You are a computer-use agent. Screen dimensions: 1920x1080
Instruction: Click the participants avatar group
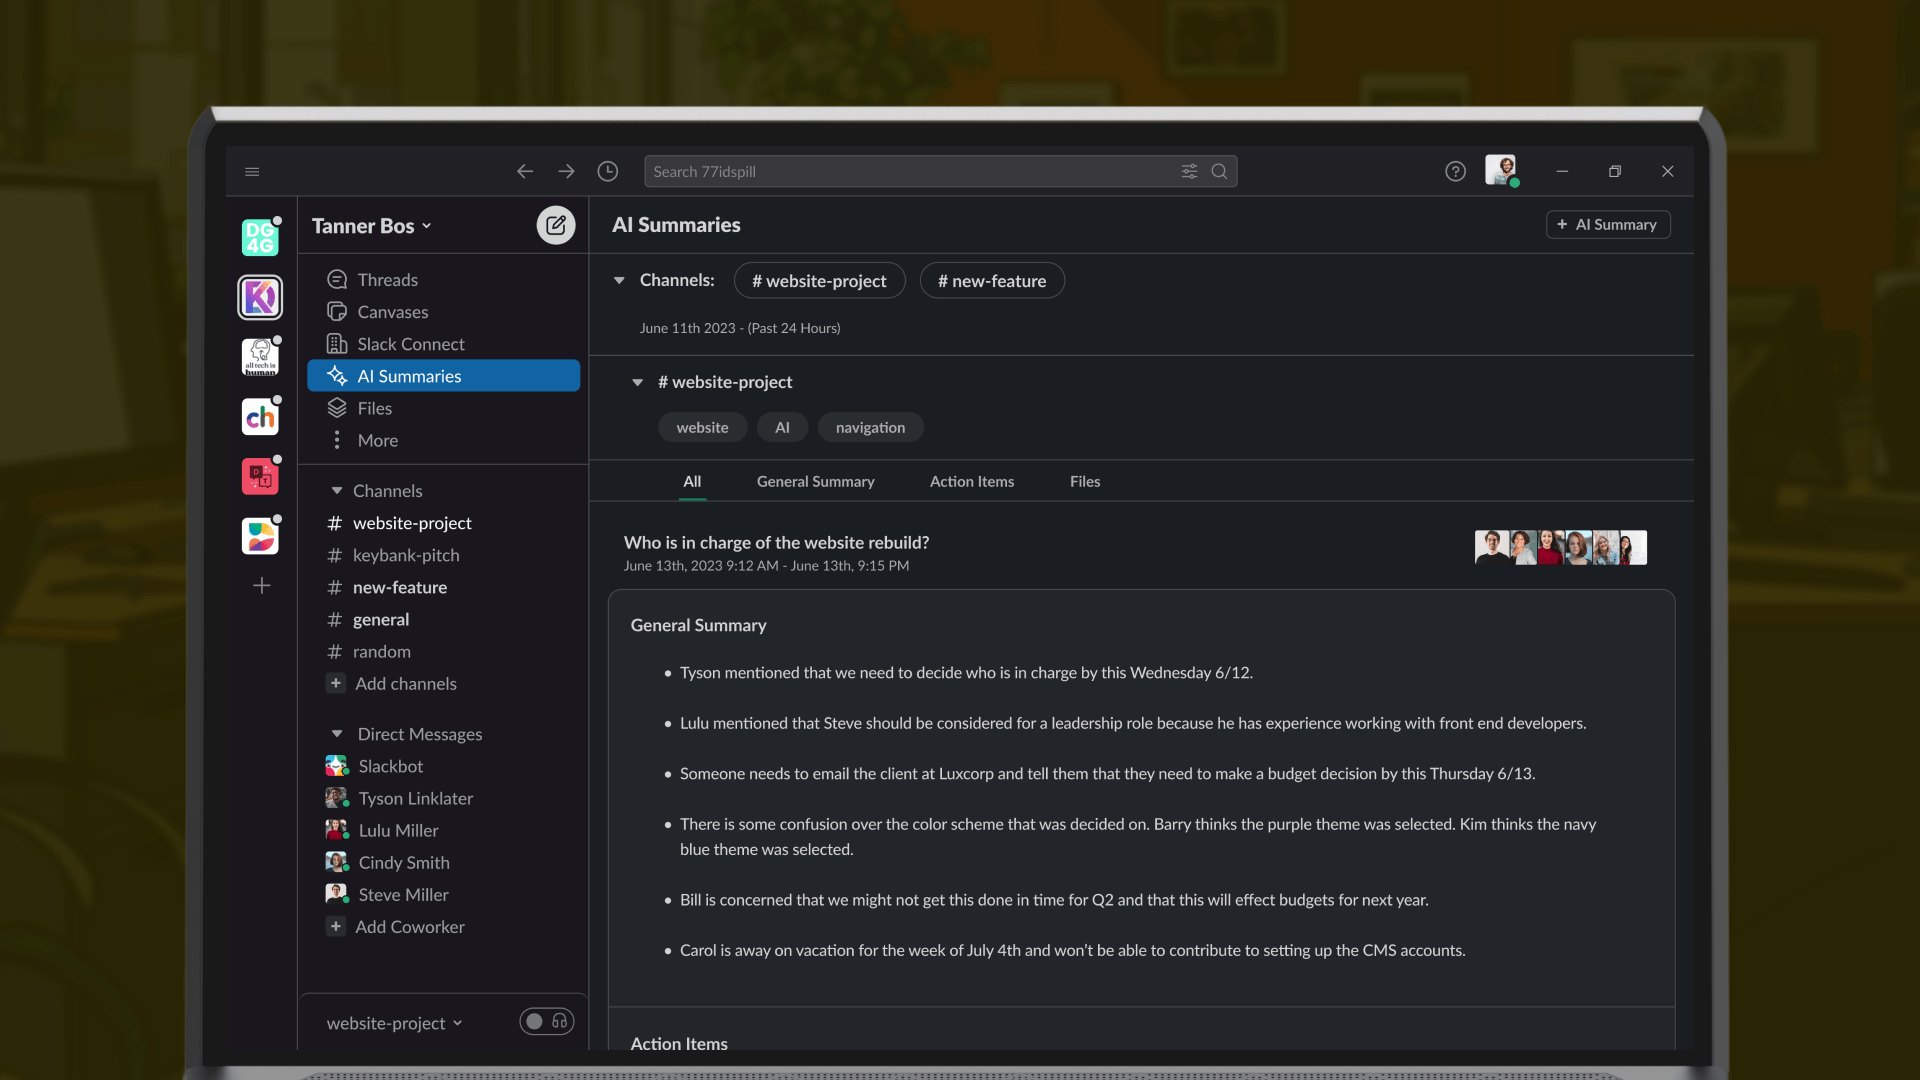pyautogui.click(x=1560, y=548)
